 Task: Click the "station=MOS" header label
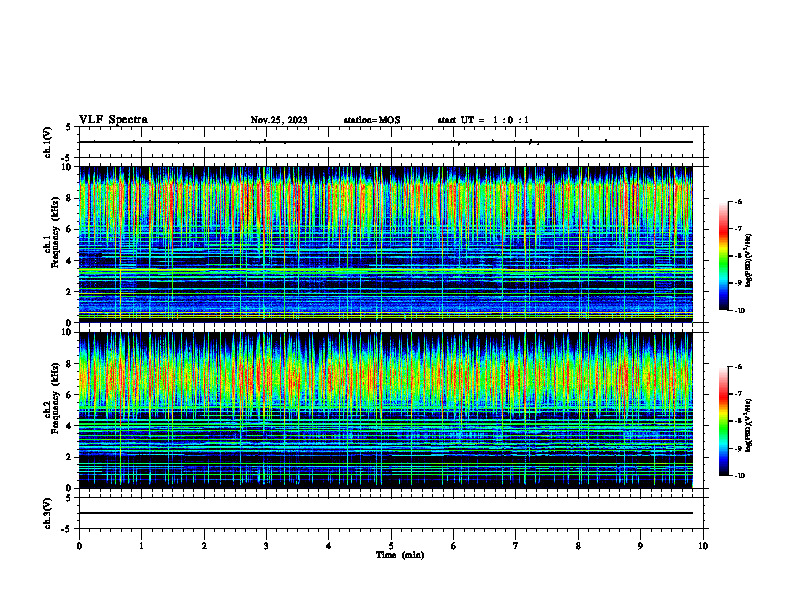point(372,120)
